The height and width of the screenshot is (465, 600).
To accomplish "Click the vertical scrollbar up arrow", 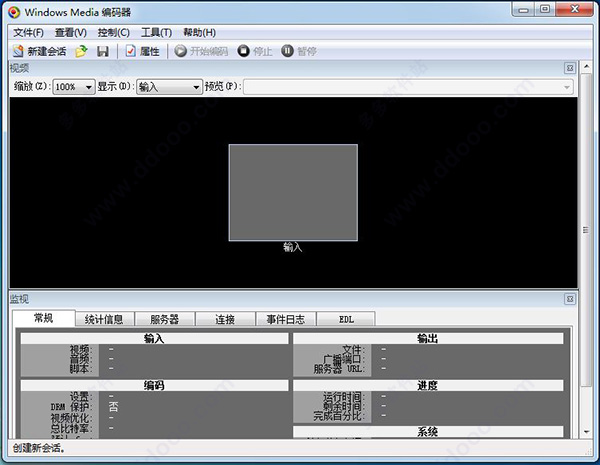I will click(x=586, y=67).
